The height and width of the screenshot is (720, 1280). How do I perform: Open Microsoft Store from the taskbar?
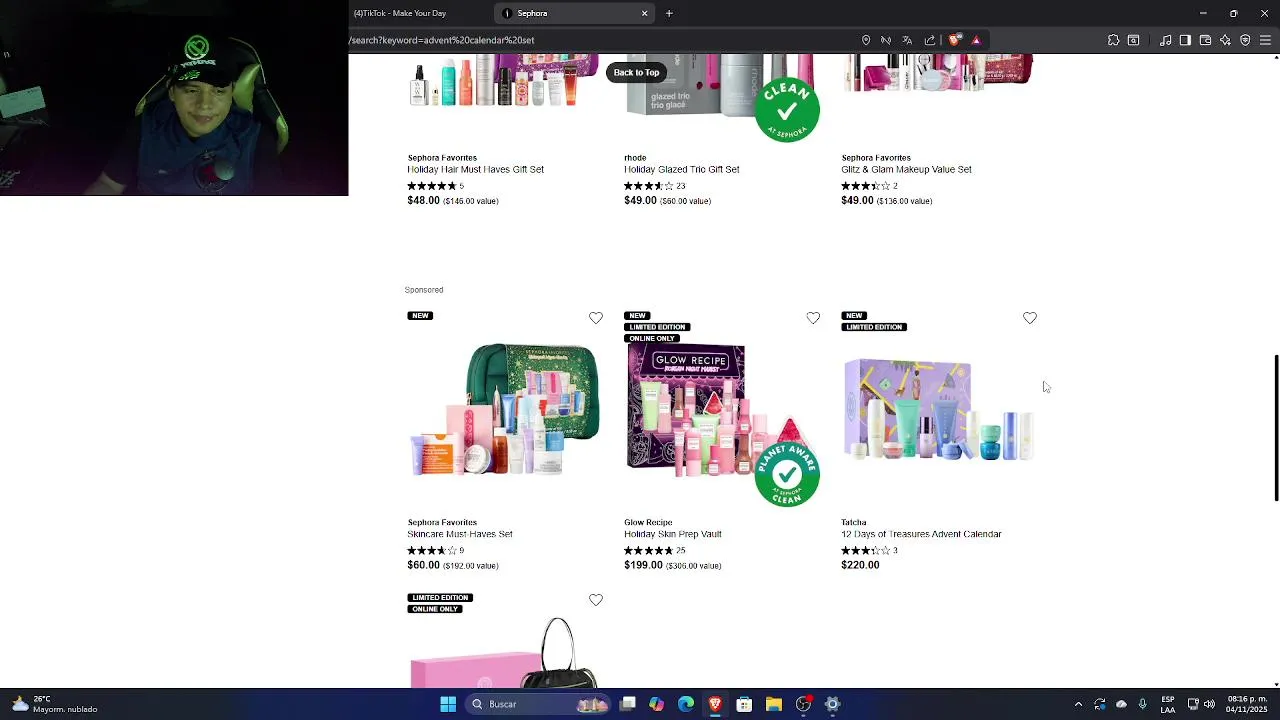pyautogui.click(x=744, y=704)
